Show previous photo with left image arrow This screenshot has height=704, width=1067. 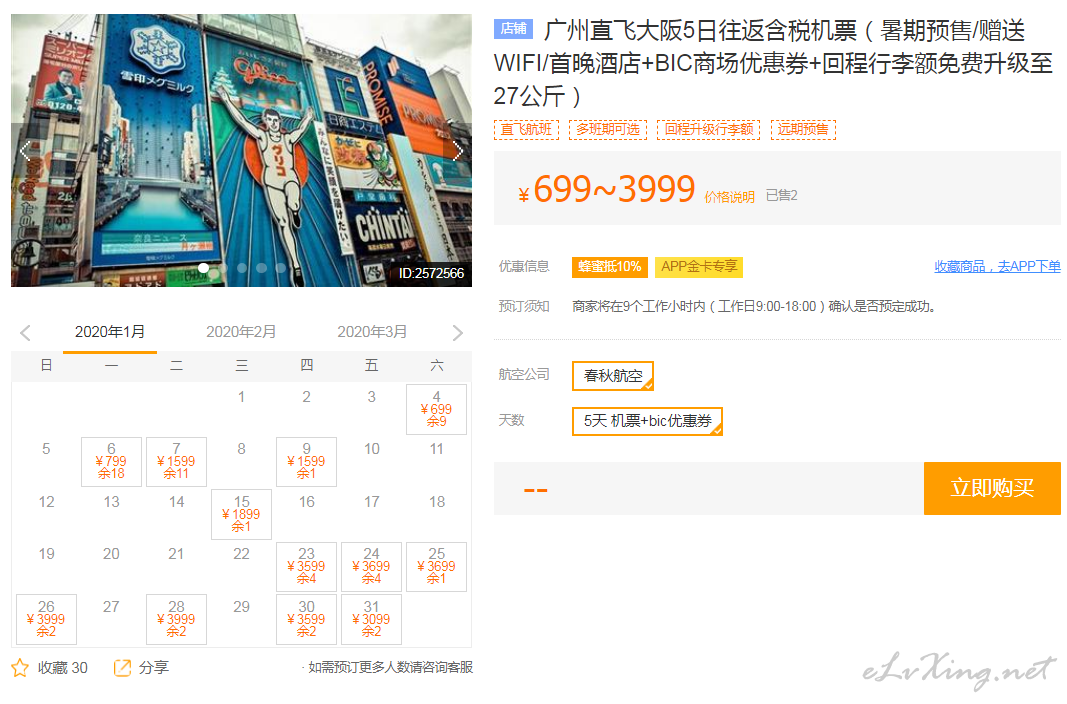[x=25, y=150]
